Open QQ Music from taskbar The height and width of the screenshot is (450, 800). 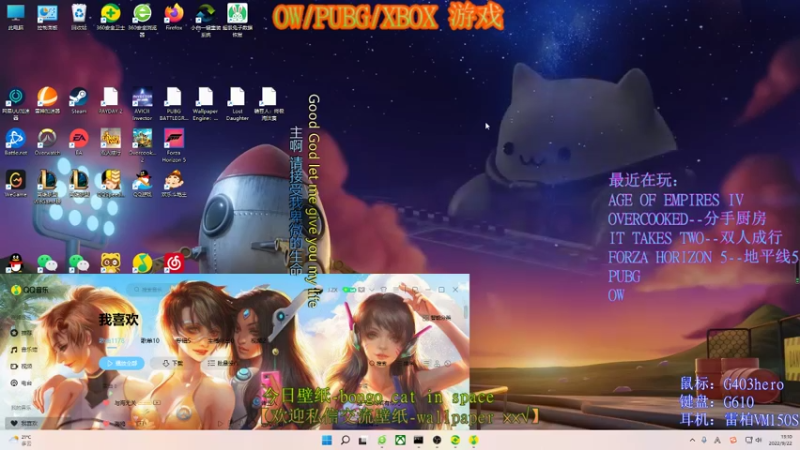coord(473,440)
